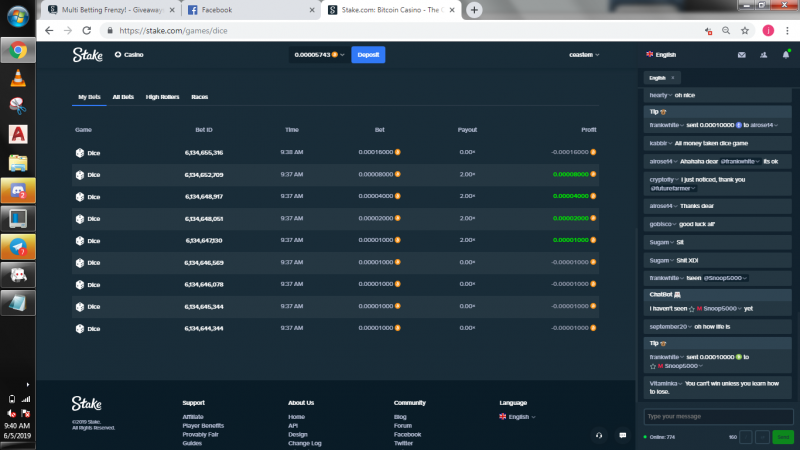This screenshot has height=450, width=800.
Task: Open the Forum footer link
Action: click(403, 426)
